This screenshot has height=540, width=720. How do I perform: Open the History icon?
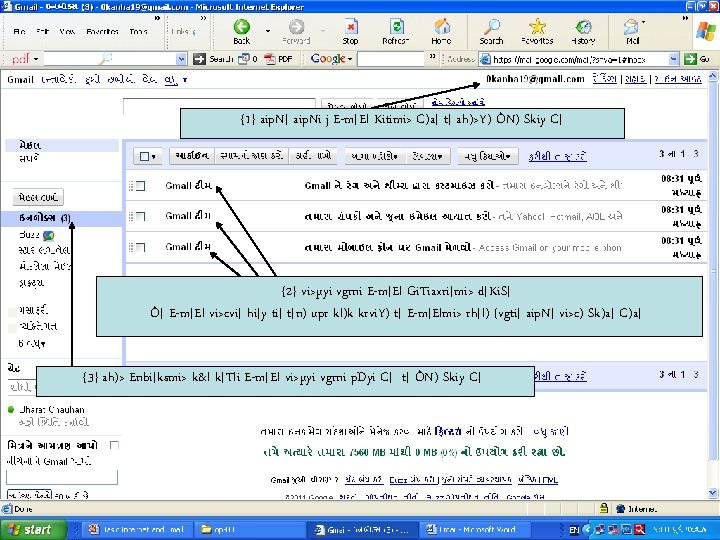(583, 27)
